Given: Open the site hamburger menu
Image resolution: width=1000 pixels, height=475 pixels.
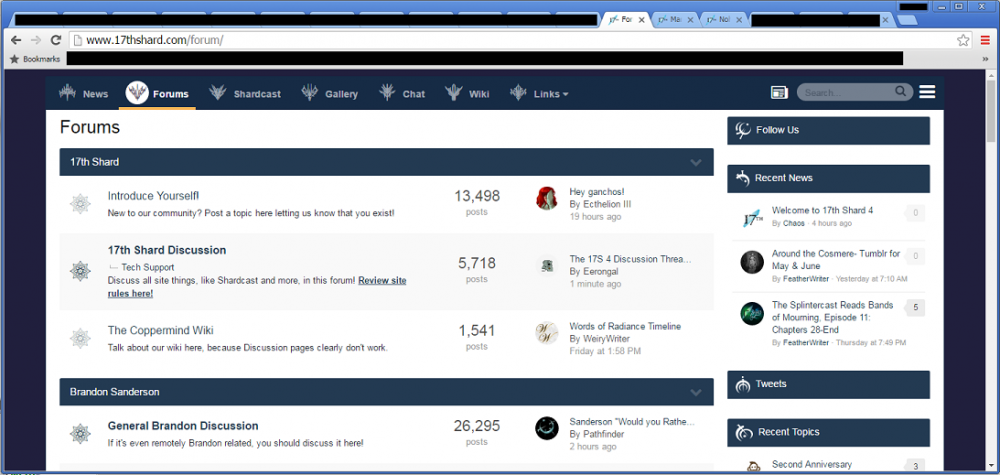Looking at the screenshot, I should (927, 92).
